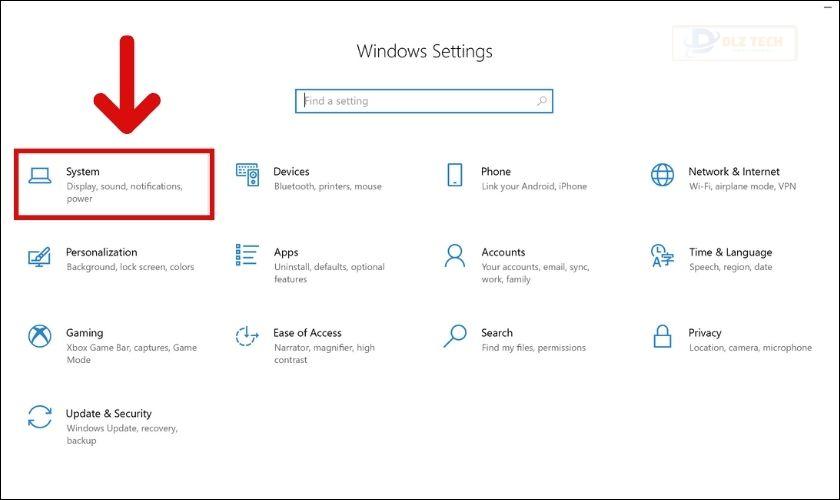Open the Search settings title
Viewport: 840px width, 500px height.
click(x=497, y=333)
